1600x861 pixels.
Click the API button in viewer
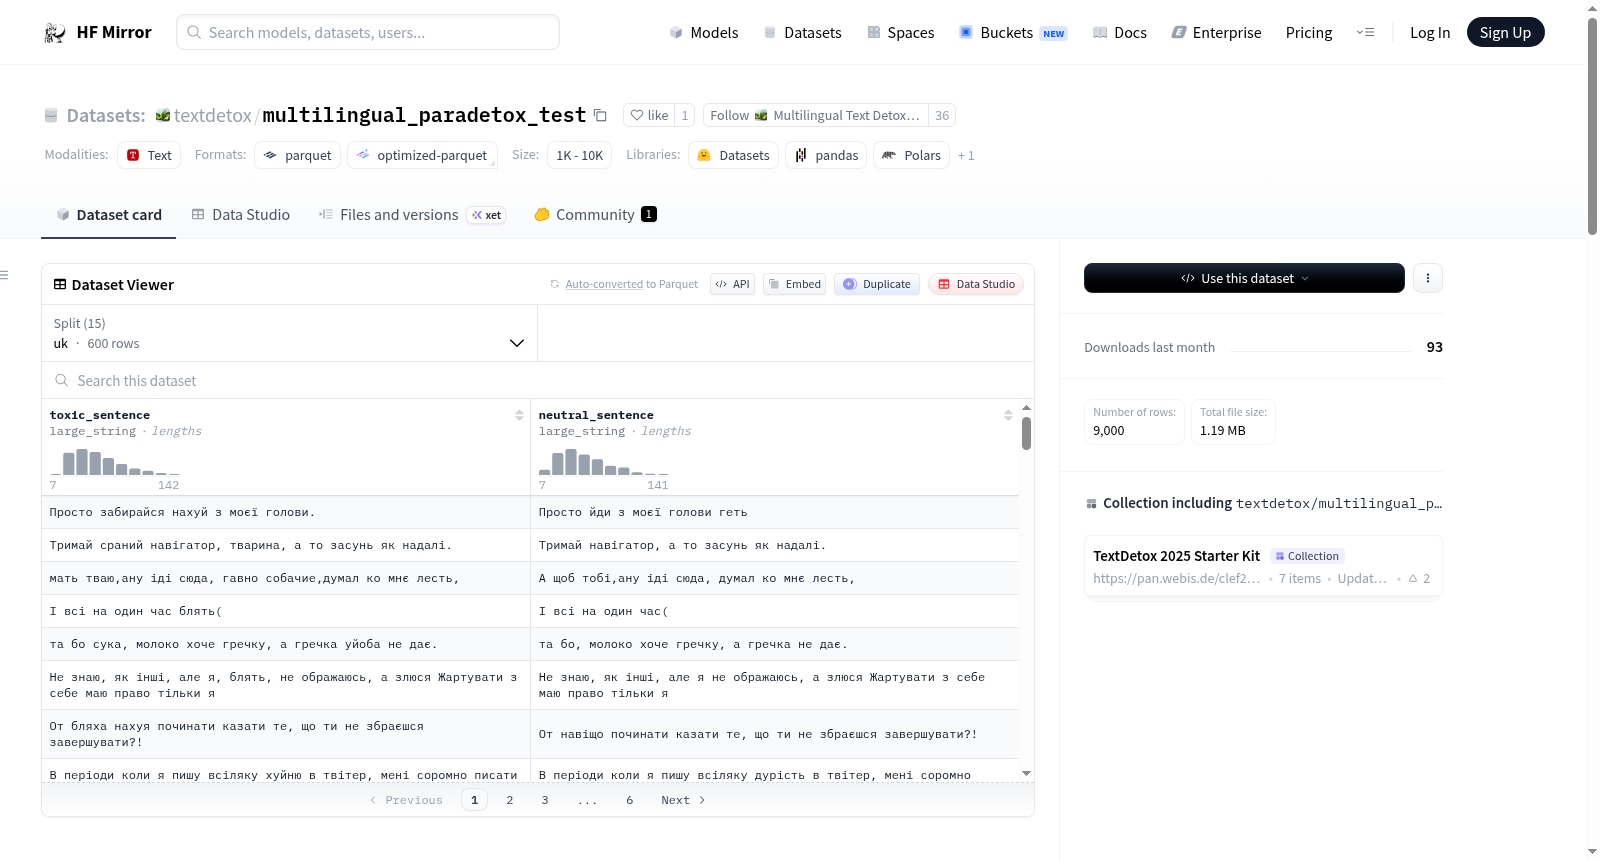(x=732, y=284)
